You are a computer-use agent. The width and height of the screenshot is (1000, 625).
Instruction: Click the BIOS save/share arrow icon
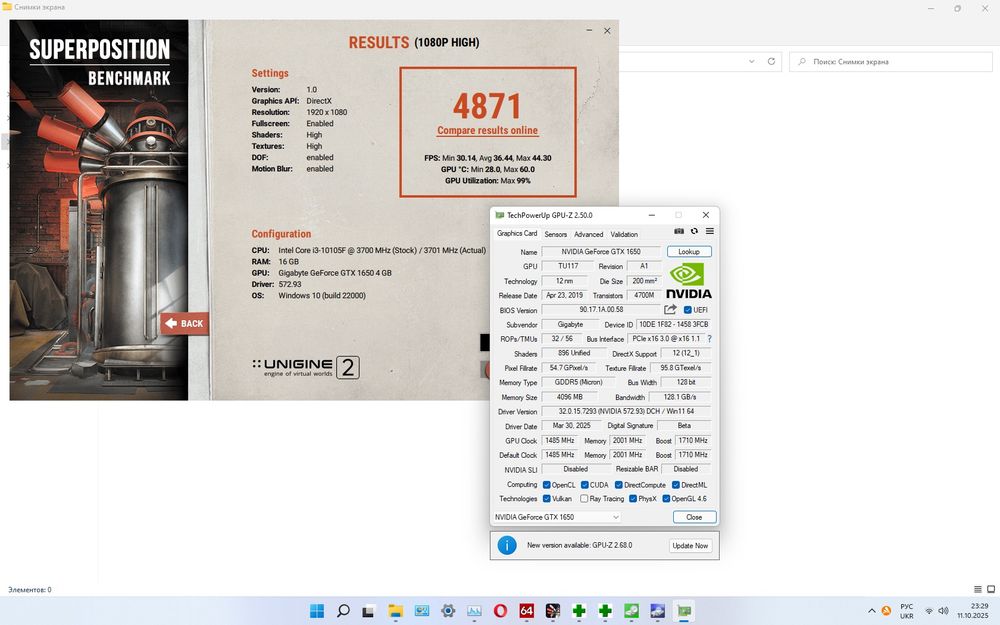670,310
